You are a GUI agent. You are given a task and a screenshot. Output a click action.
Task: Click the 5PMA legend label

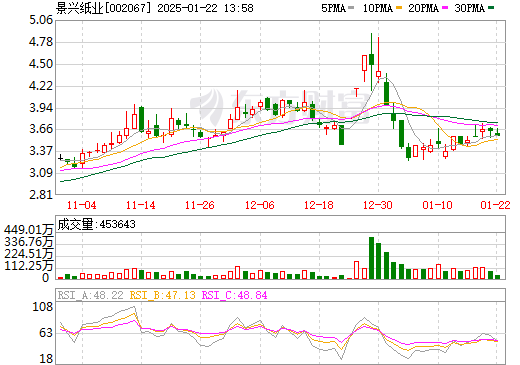pos(333,8)
